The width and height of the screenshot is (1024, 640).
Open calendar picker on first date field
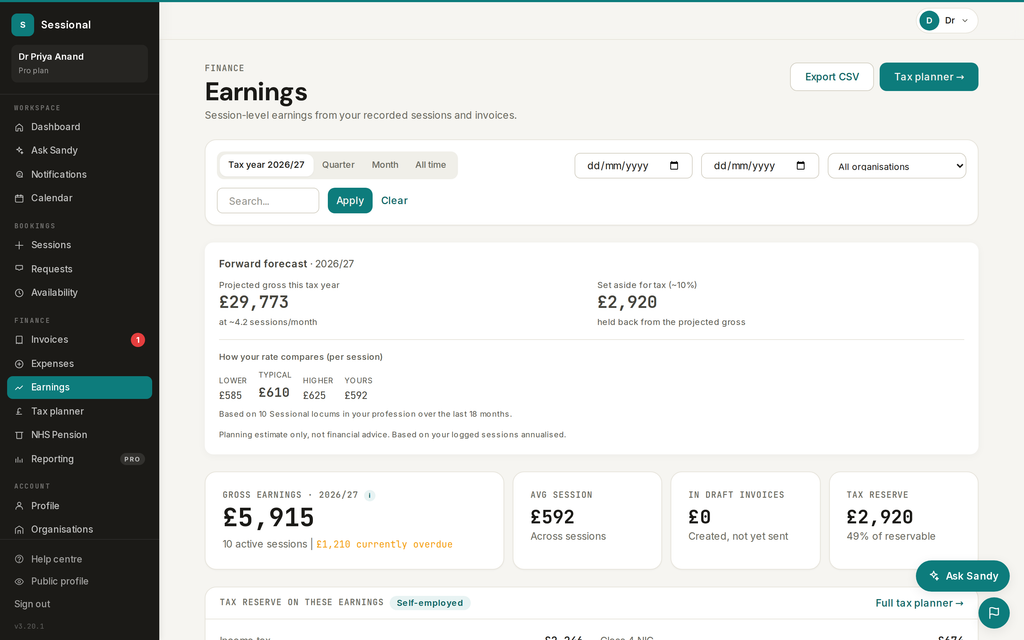[674, 166]
